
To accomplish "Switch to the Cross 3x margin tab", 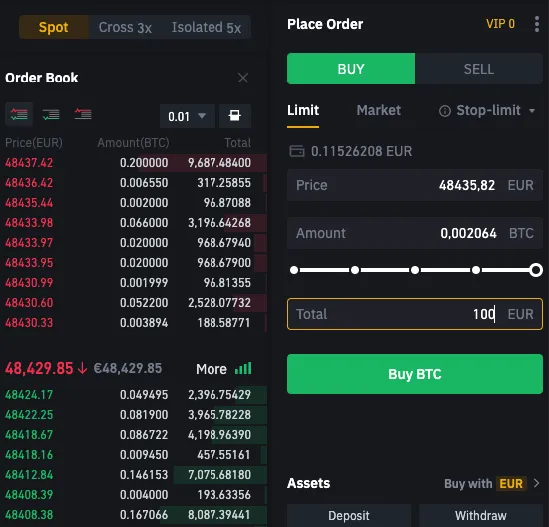I will click(x=125, y=27).
